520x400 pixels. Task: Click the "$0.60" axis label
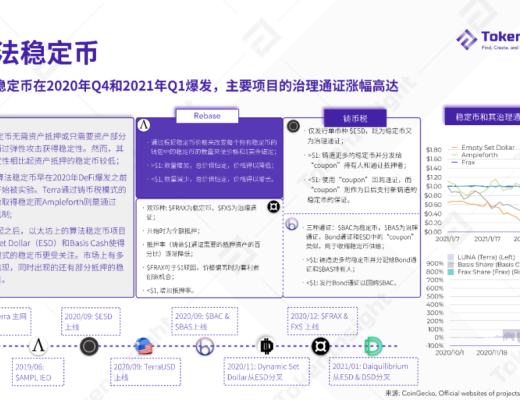[434, 204]
